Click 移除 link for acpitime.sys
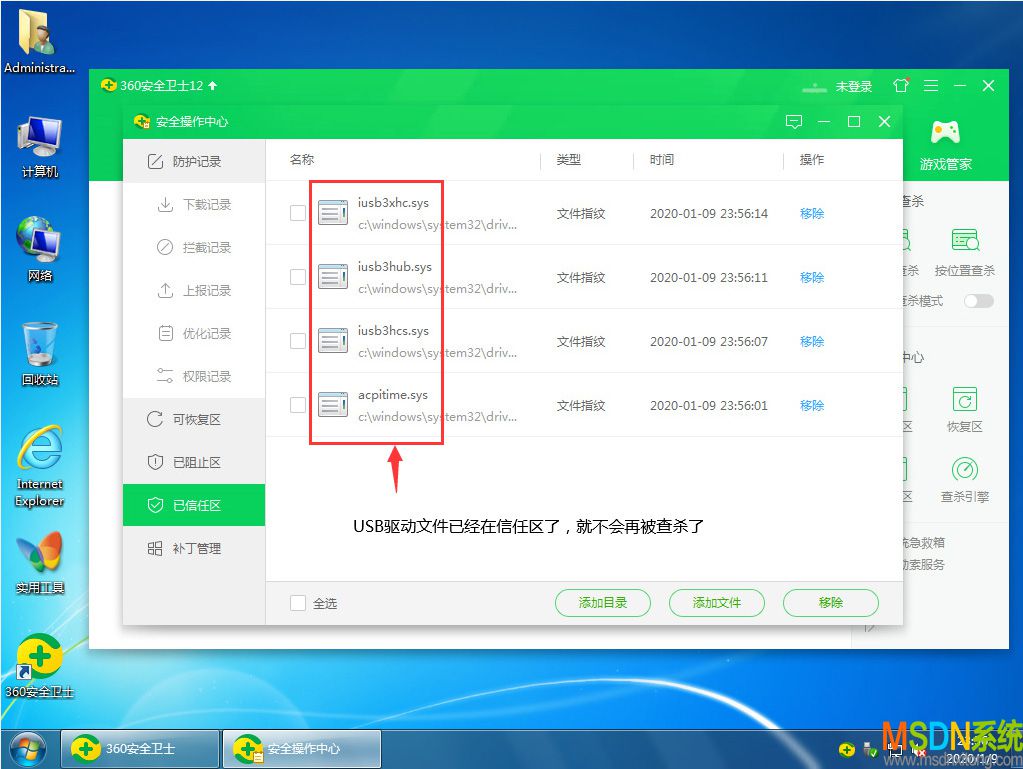This screenshot has height=769, width=1023. point(812,405)
